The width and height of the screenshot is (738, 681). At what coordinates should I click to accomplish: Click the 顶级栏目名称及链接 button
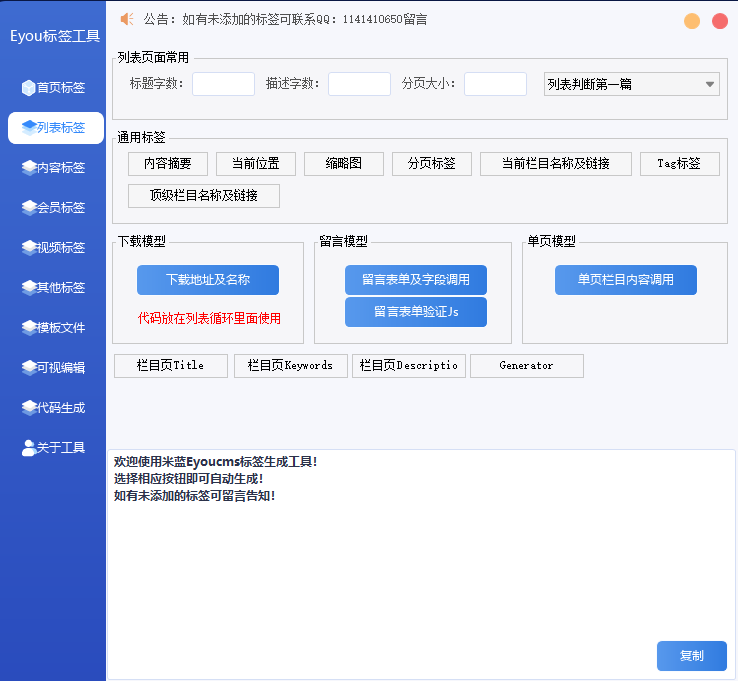tap(204, 196)
